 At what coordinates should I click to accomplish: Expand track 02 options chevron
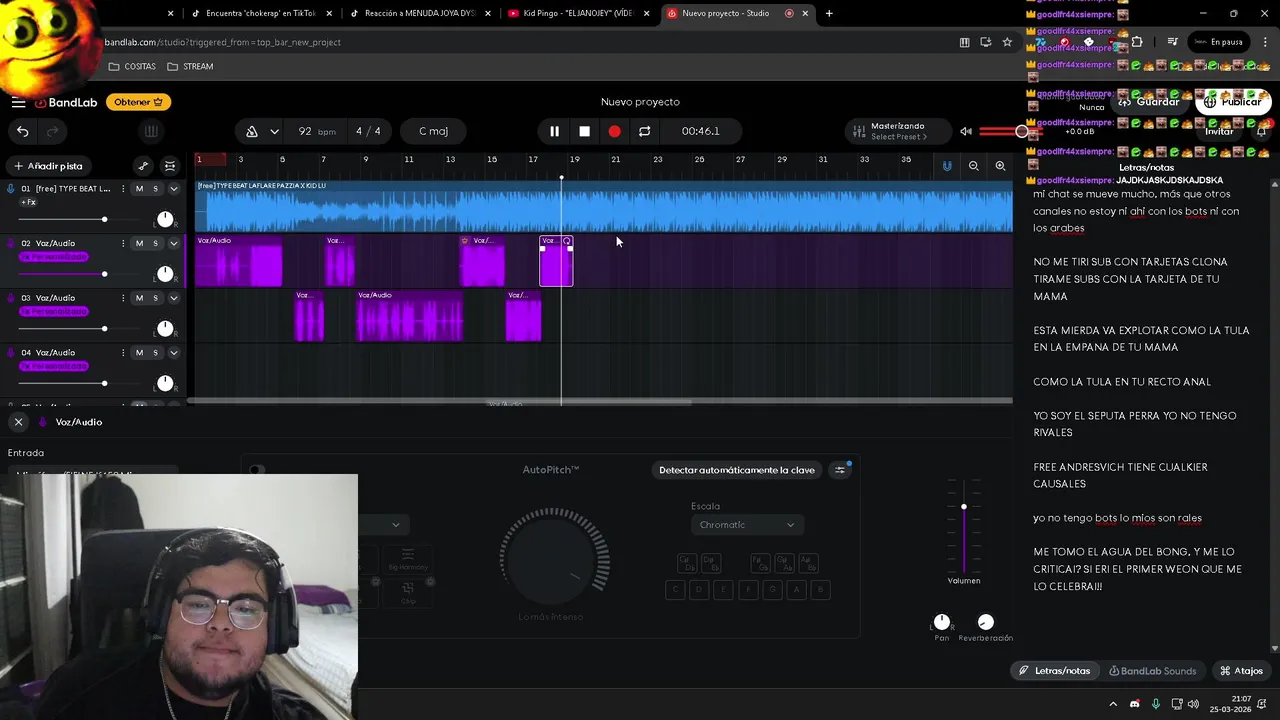[x=173, y=243]
